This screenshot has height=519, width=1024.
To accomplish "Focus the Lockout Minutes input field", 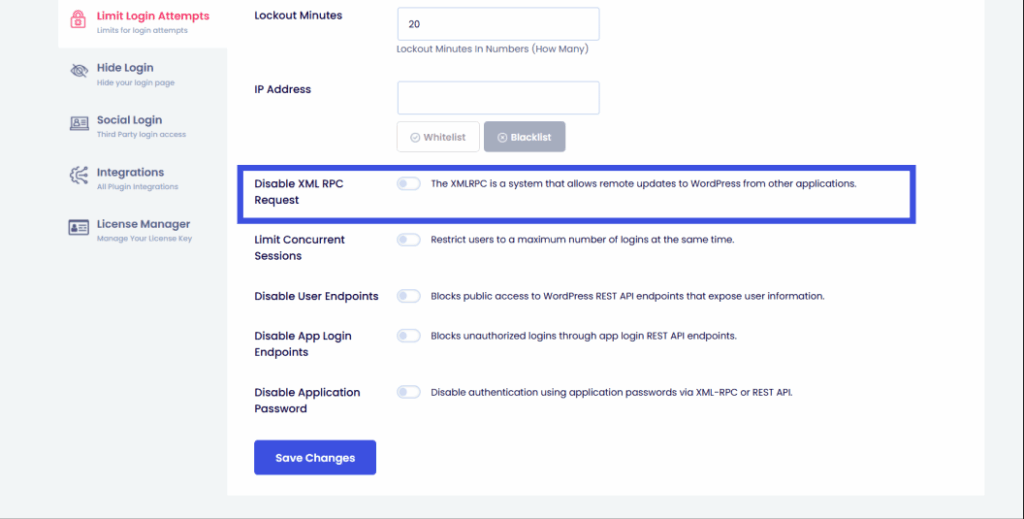I will (498, 24).
